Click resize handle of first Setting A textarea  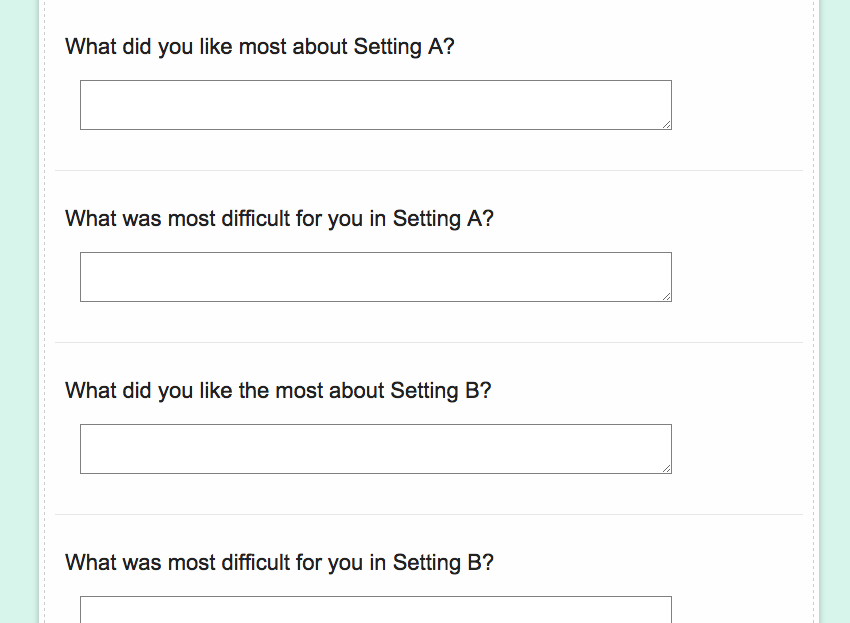tap(666, 124)
